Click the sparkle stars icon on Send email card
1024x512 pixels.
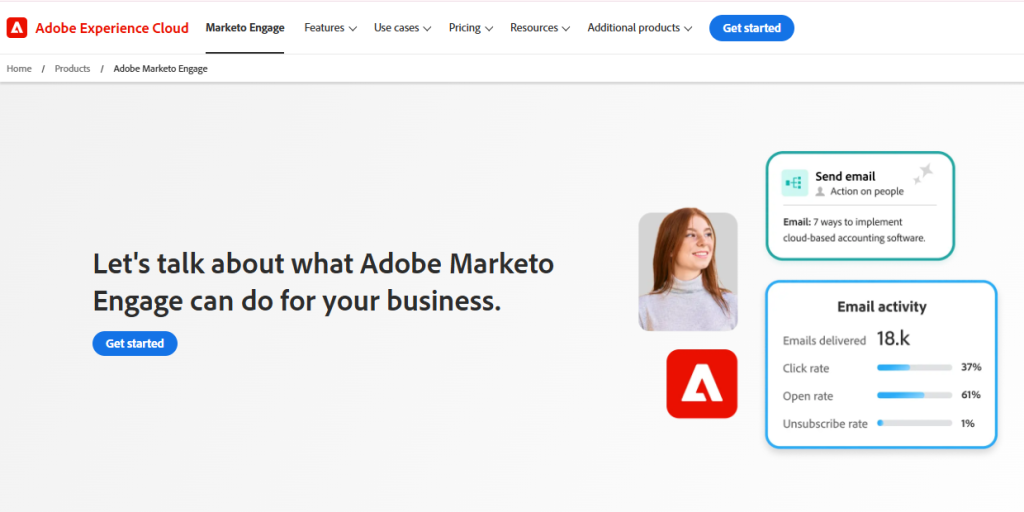(x=923, y=174)
